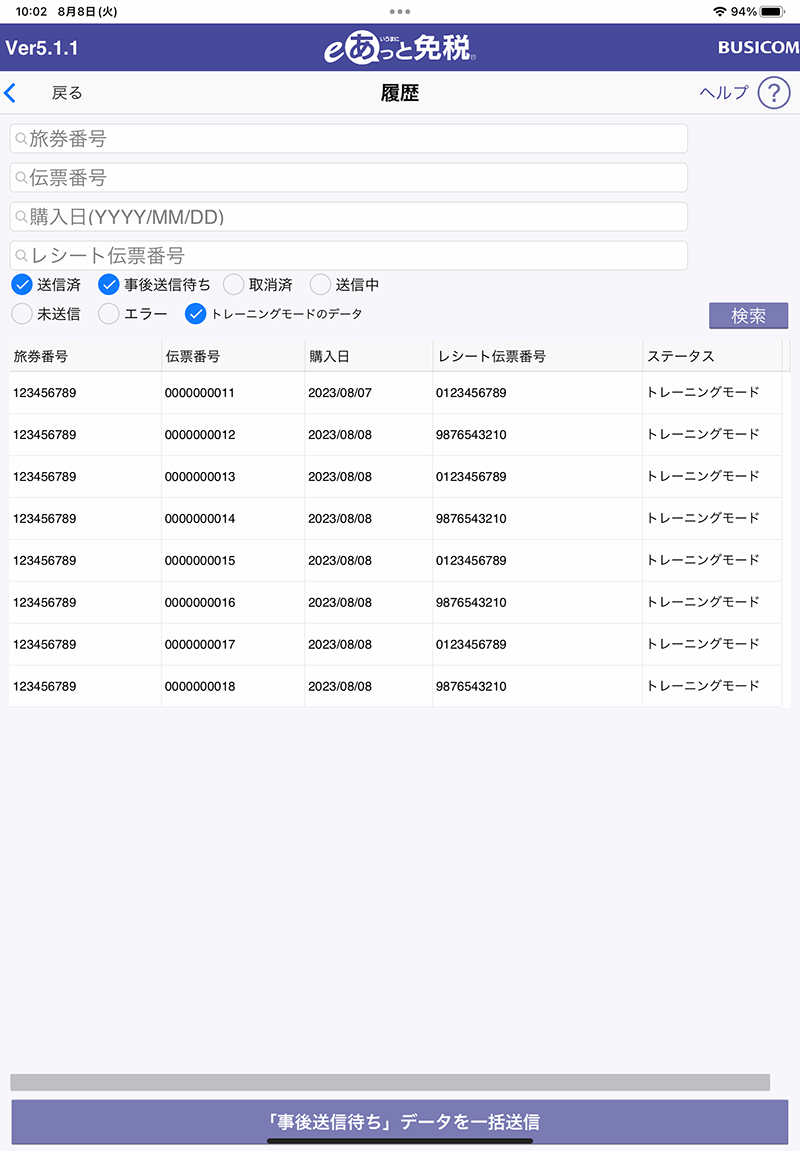Tap the three-dot multitasking icon at top
The width and height of the screenshot is (800, 1151).
pos(400,11)
